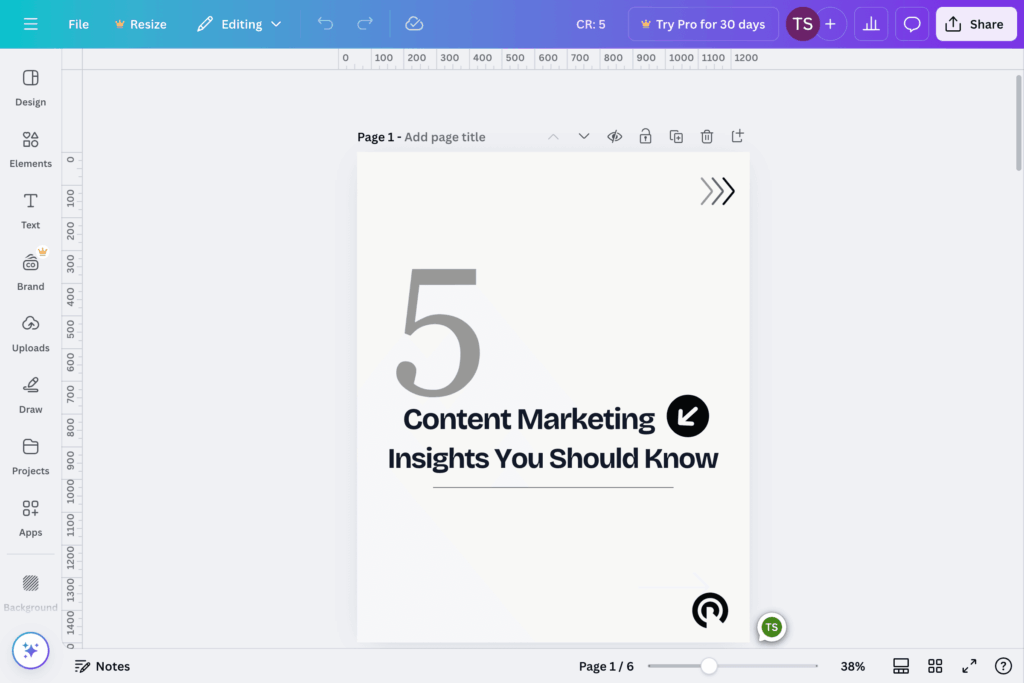Open the Brand kit panel
This screenshot has width=1024, height=683.
(30, 271)
